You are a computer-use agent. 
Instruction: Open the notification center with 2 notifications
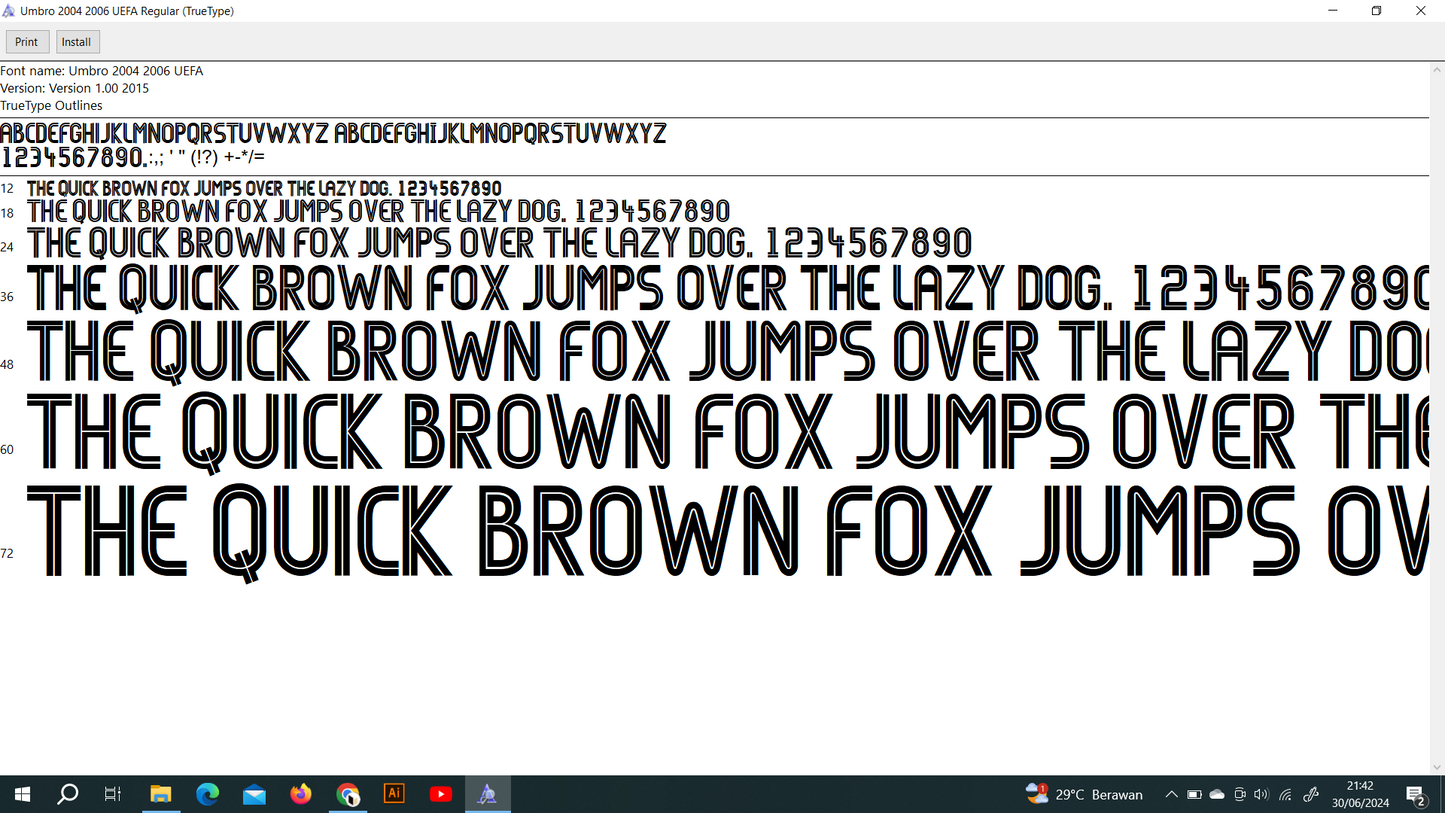1416,795
